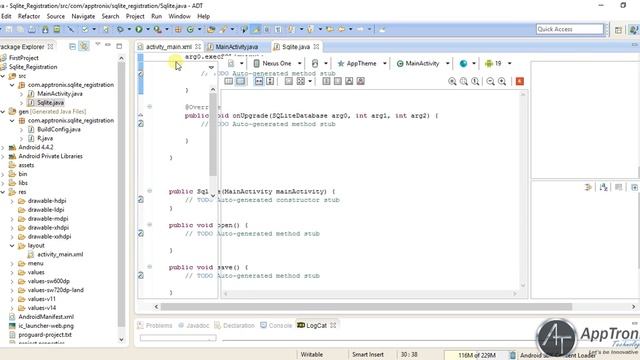The image size is (640, 360).
Task: Click the New Java Package toolbar icon
Action: click(178, 29)
